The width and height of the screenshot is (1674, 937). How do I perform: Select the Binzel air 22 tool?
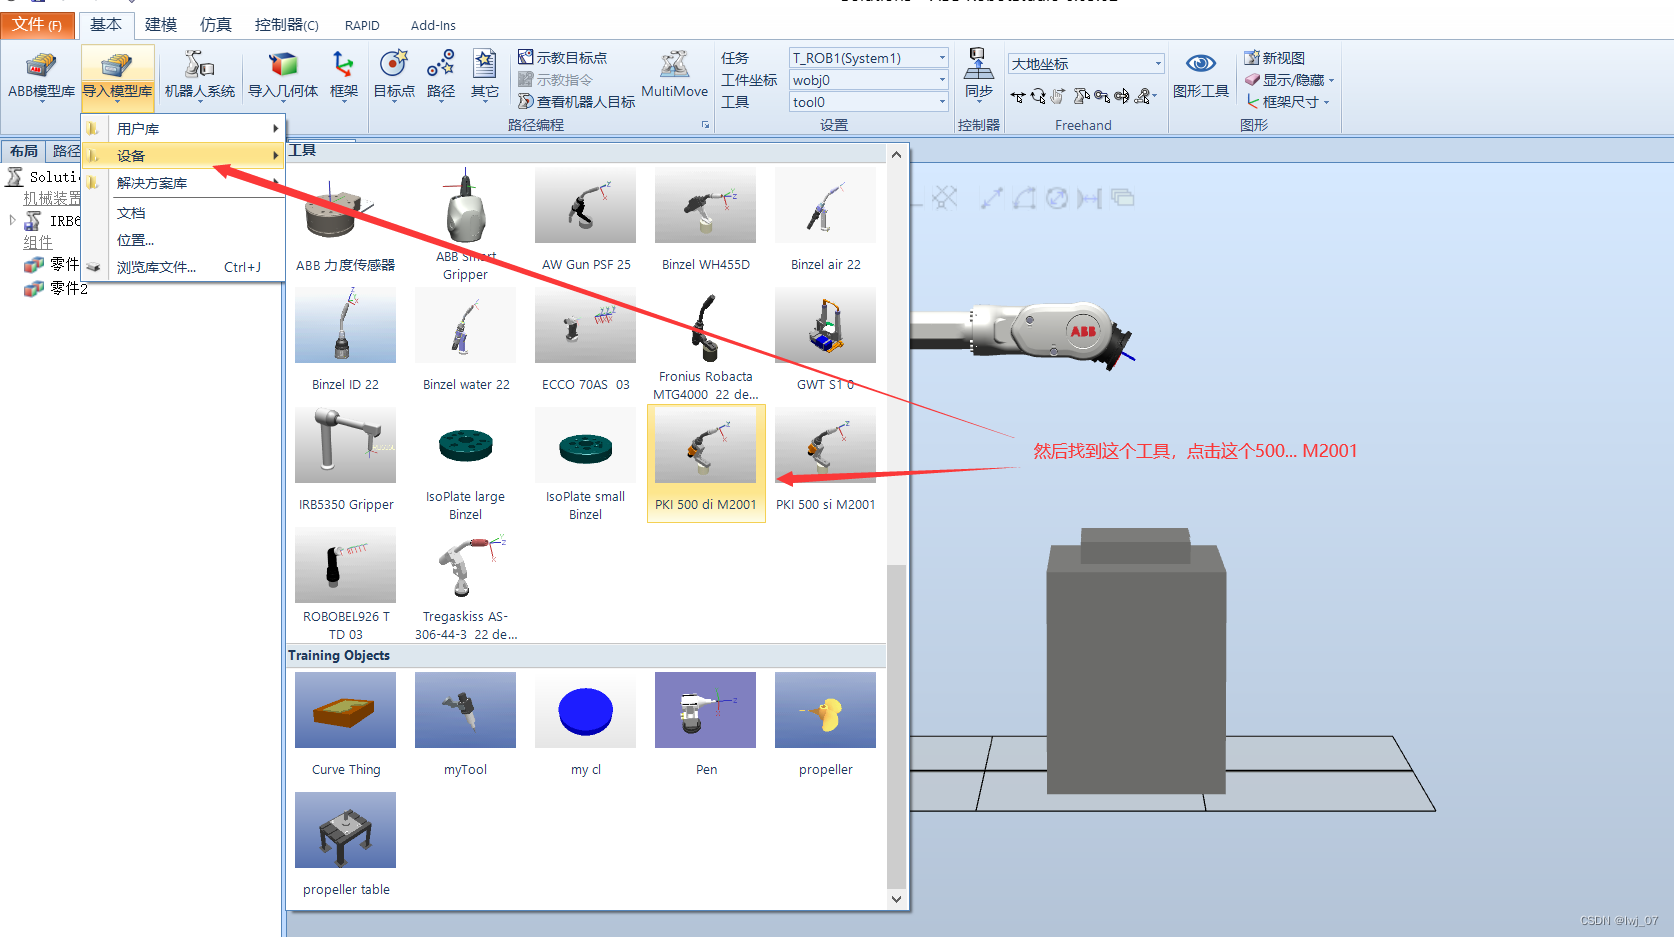[x=826, y=221]
